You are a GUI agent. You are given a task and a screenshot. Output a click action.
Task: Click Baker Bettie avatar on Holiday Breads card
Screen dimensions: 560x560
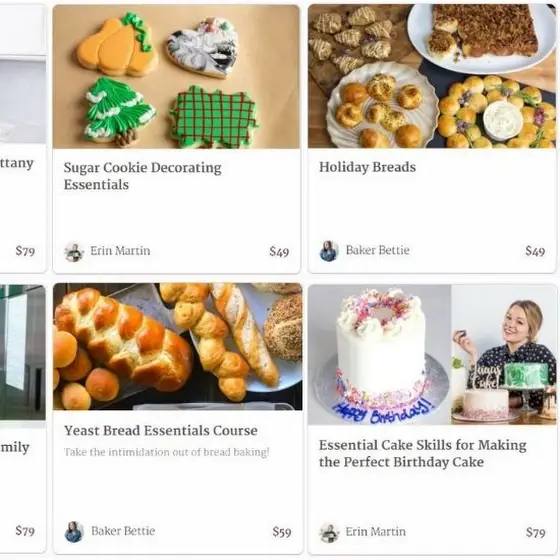pos(329,251)
